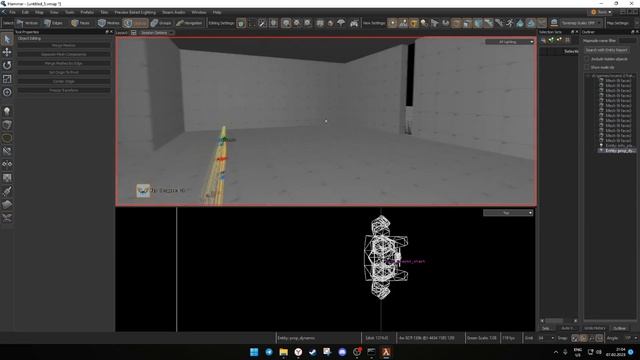The width and height of the screenshot is (640, 360).
Task: Select the Entity: prop_dy... row in Outliner
Action: (x=617, y=151)
